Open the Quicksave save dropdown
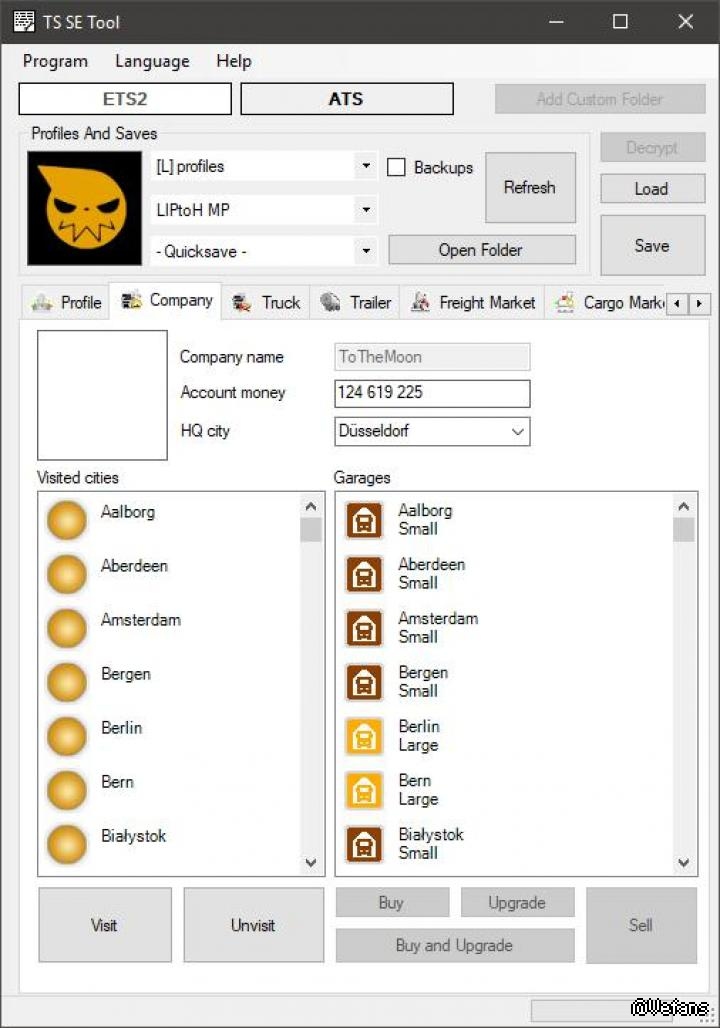Image resolution: width=720 pixels, height=1028 pixels. [x=366, y=251]
